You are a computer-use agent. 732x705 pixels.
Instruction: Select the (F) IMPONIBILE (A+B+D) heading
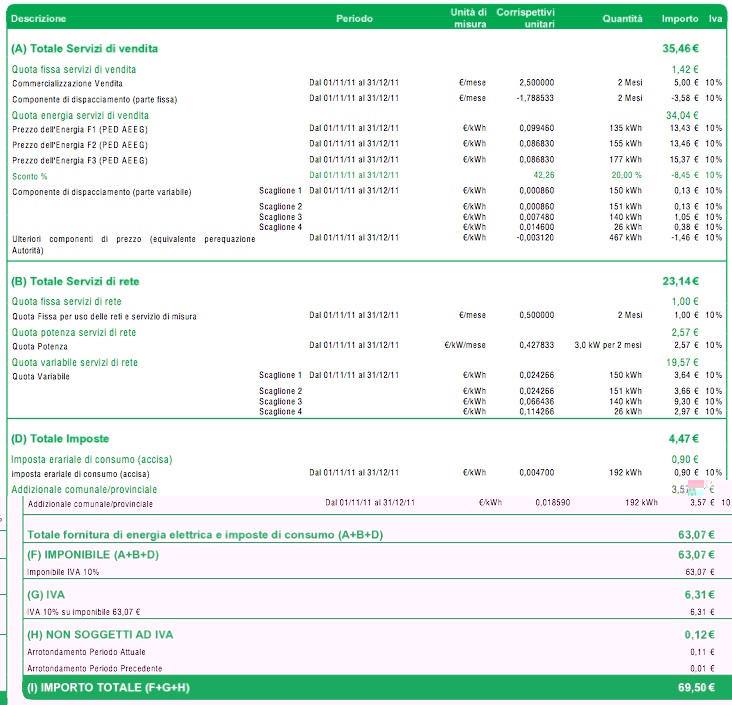[x=93, y=555]
